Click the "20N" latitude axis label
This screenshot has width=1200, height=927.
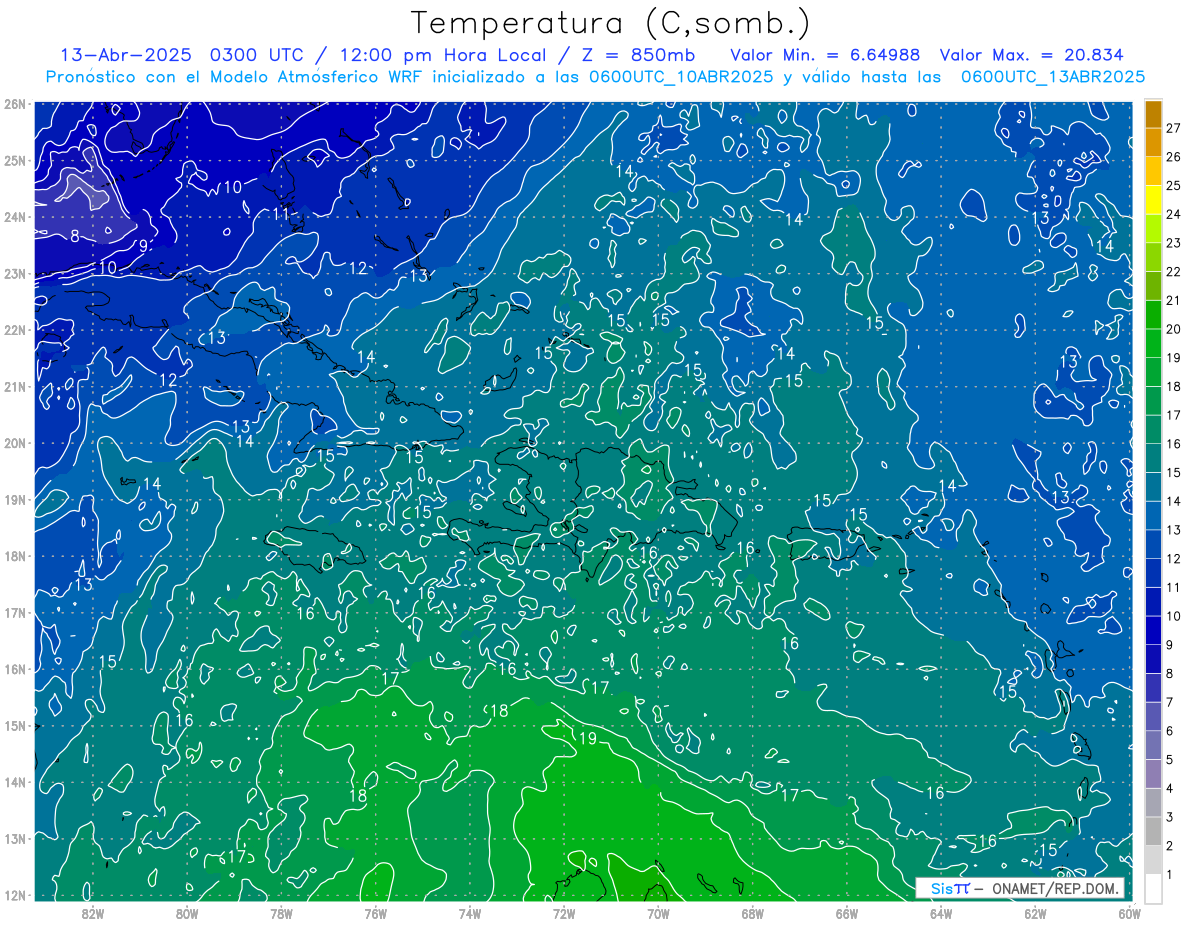pos(15,443)
